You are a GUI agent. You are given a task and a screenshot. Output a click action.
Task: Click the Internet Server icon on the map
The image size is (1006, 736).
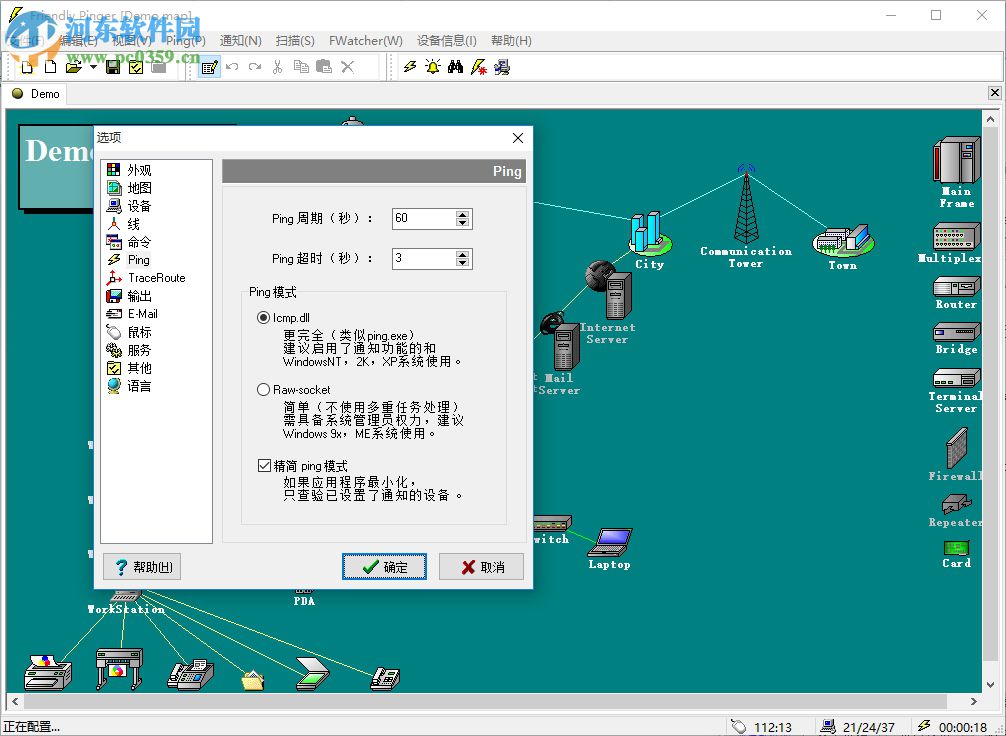[x=610, y=290]
